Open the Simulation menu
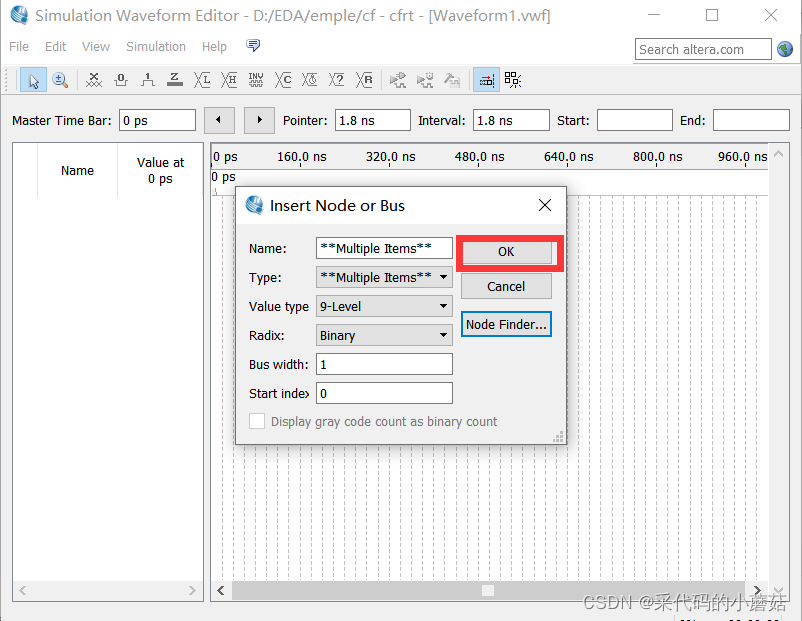 [x=156, y=47]
